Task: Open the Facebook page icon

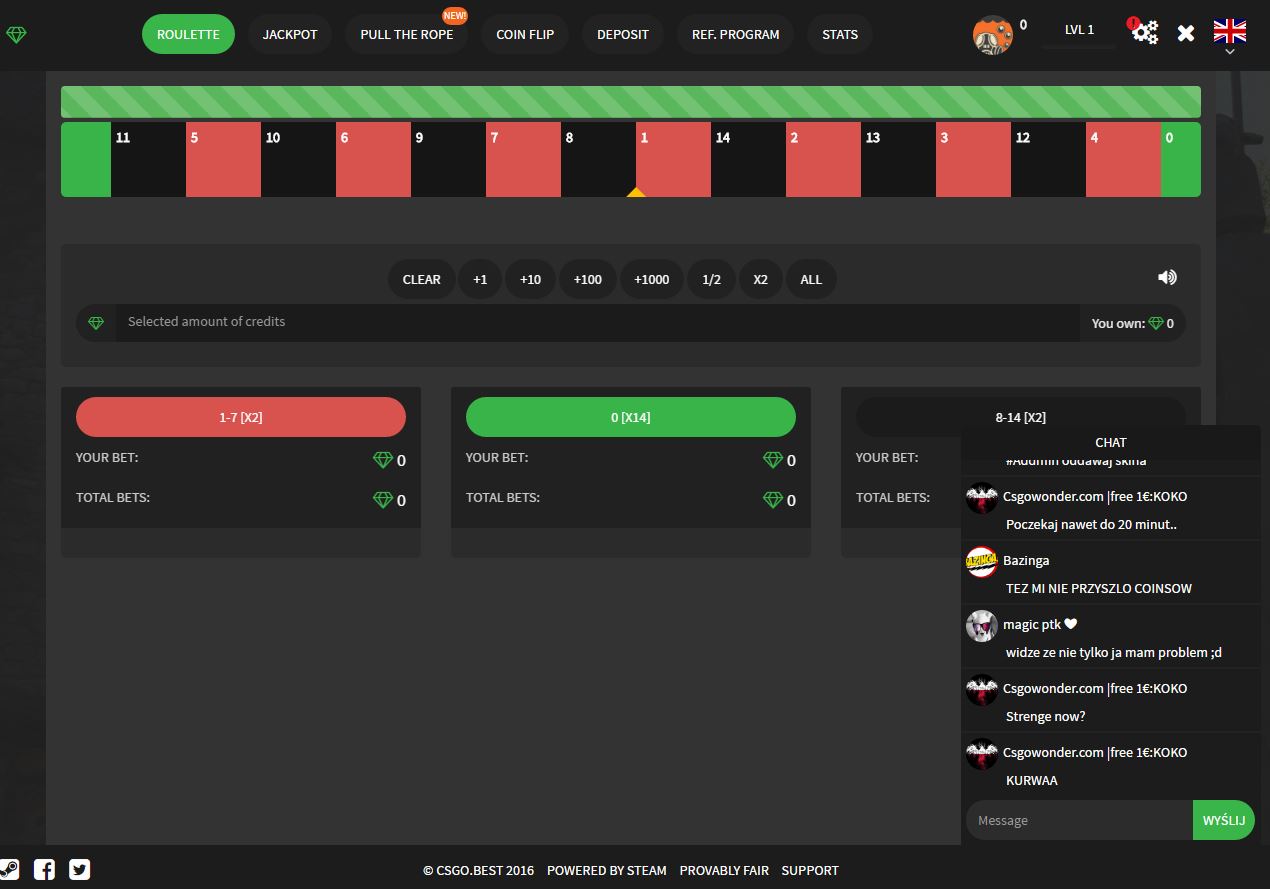Action: pos(44,869)
